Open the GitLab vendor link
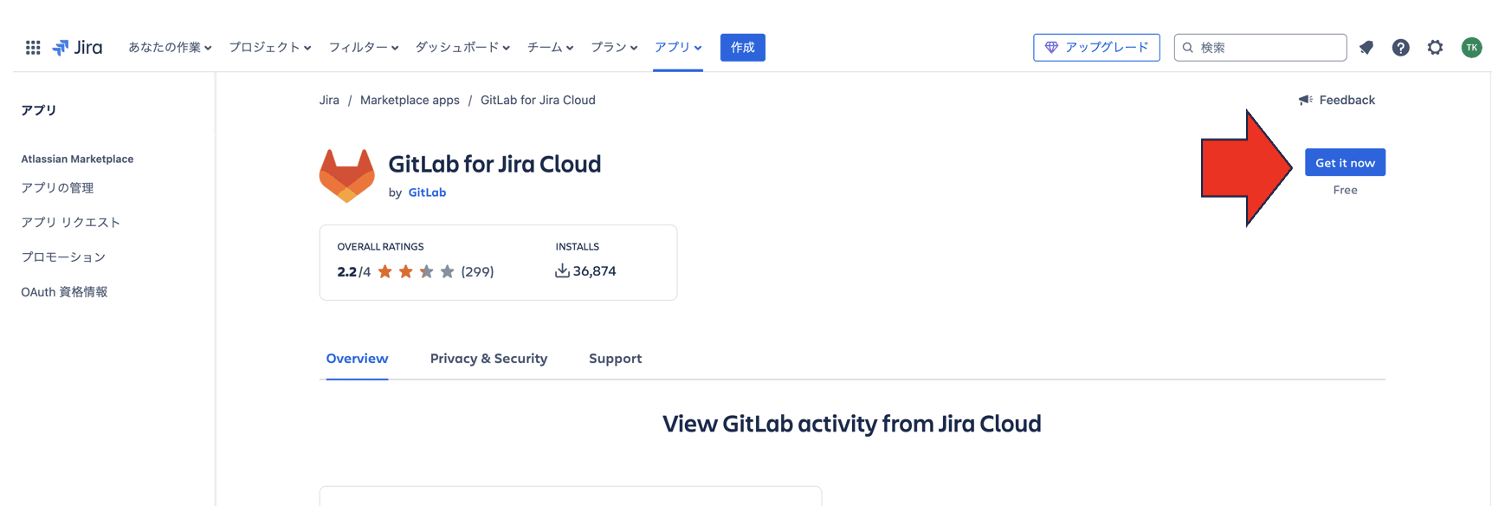This screenshot has height=530, width=1502. (427, 192)
